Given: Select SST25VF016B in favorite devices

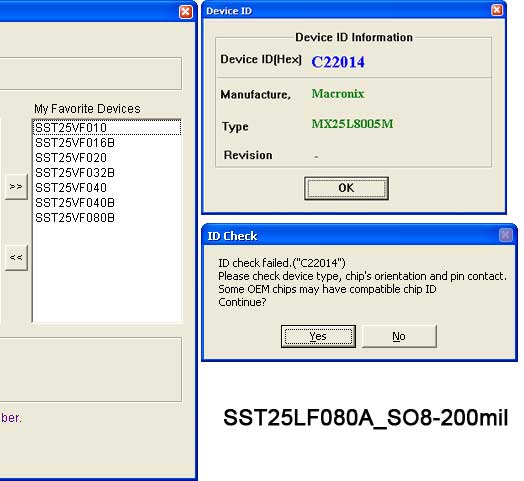Looking at the screenshot, I should (x=107, y=143).
